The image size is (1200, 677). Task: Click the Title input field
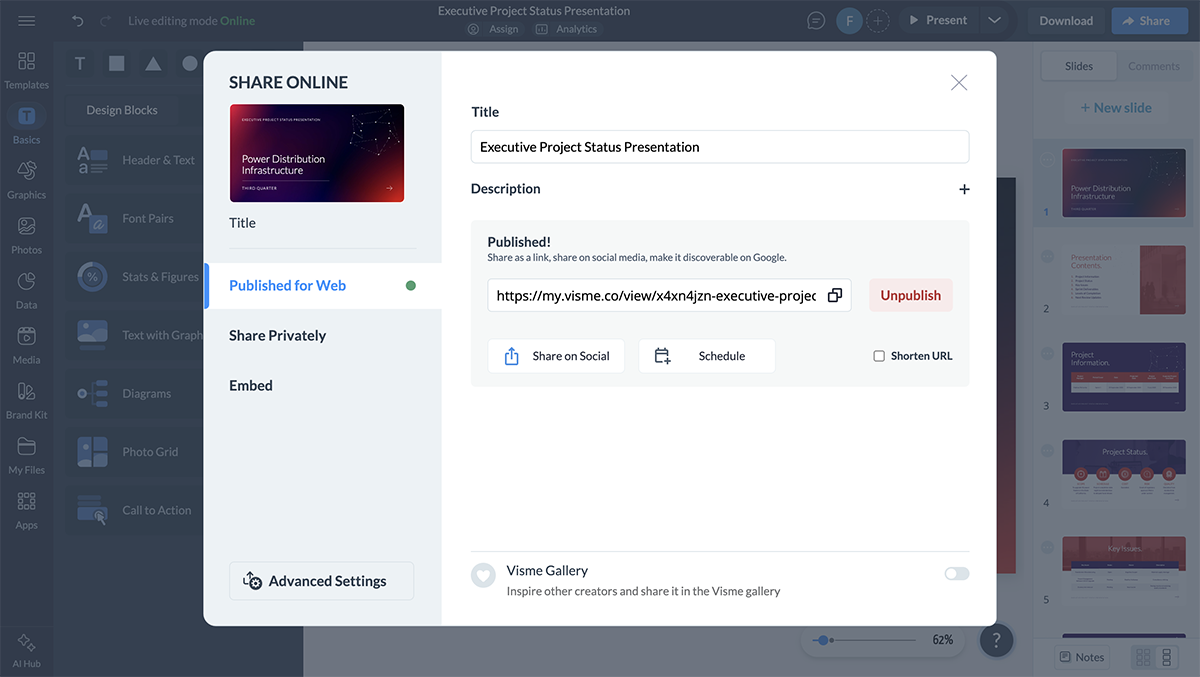(x=719, y=147)
